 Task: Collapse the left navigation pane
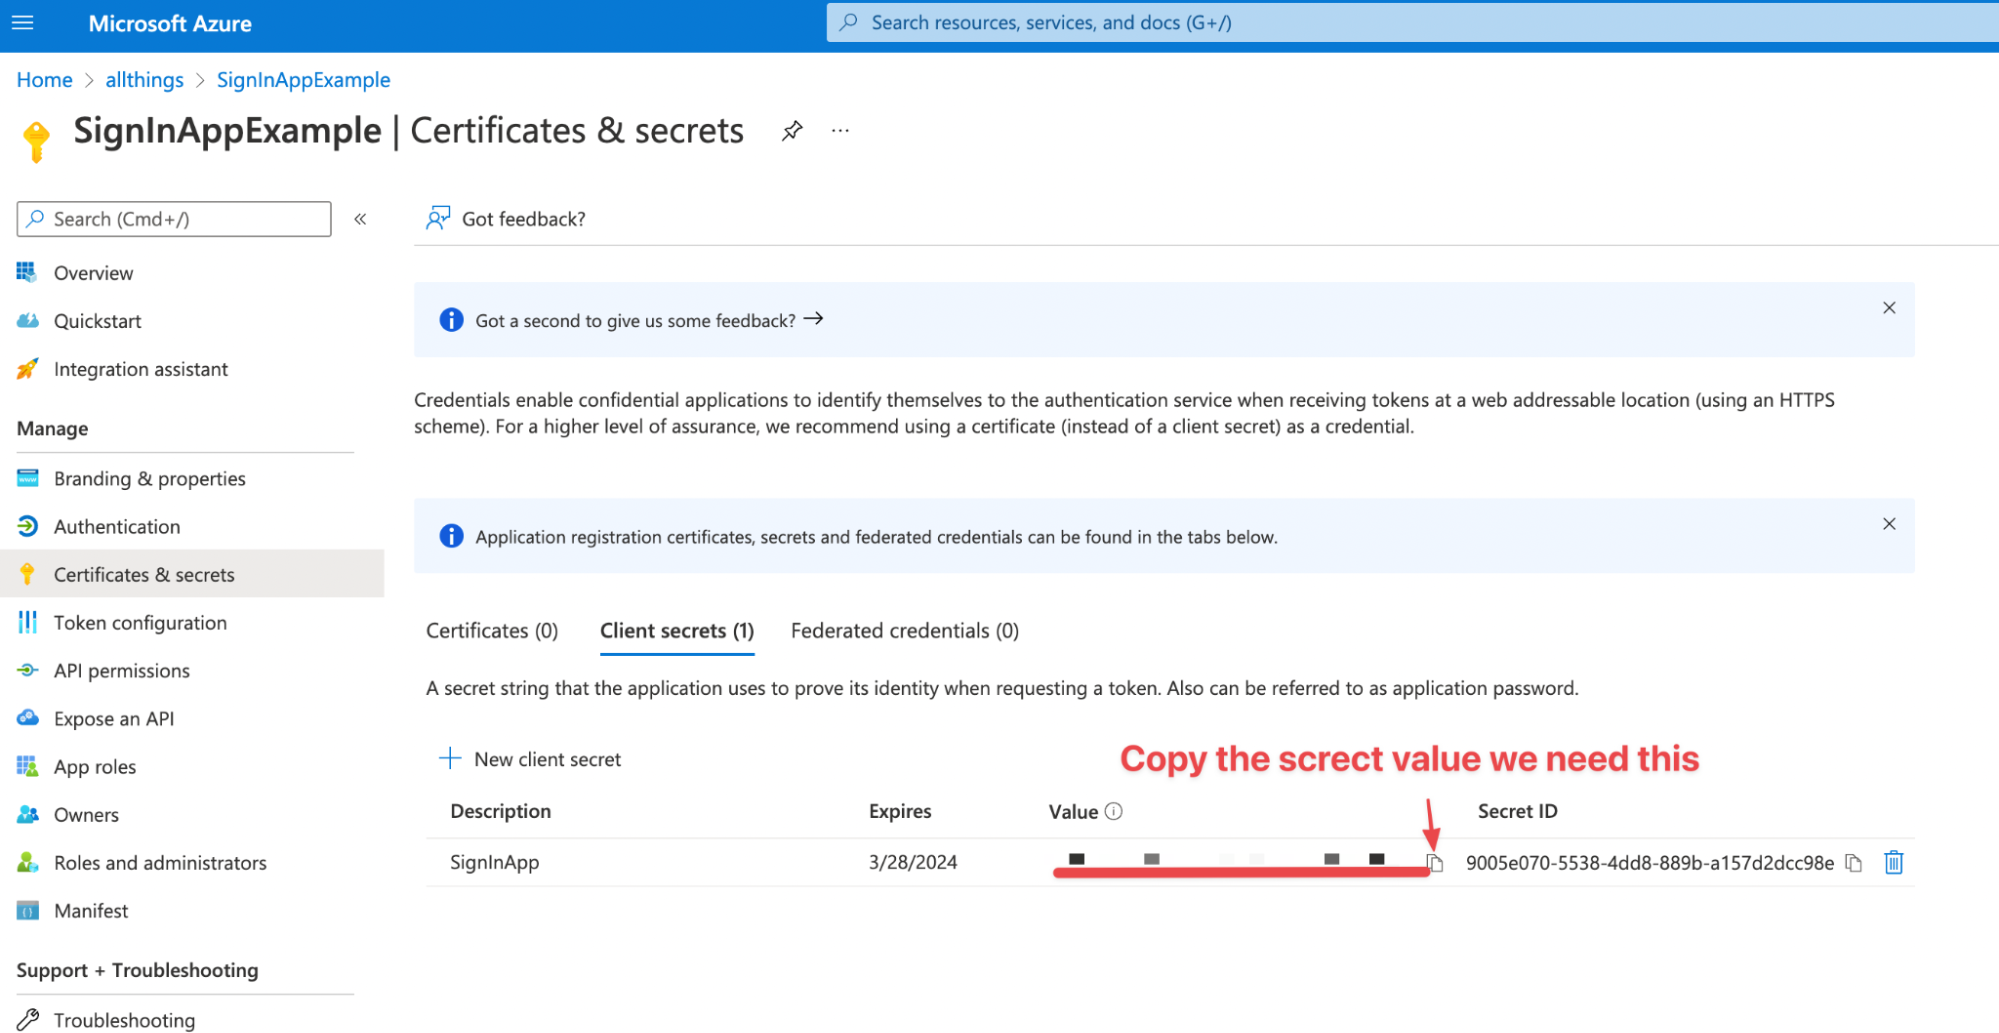pyautogui.click(x=360, y=219)
